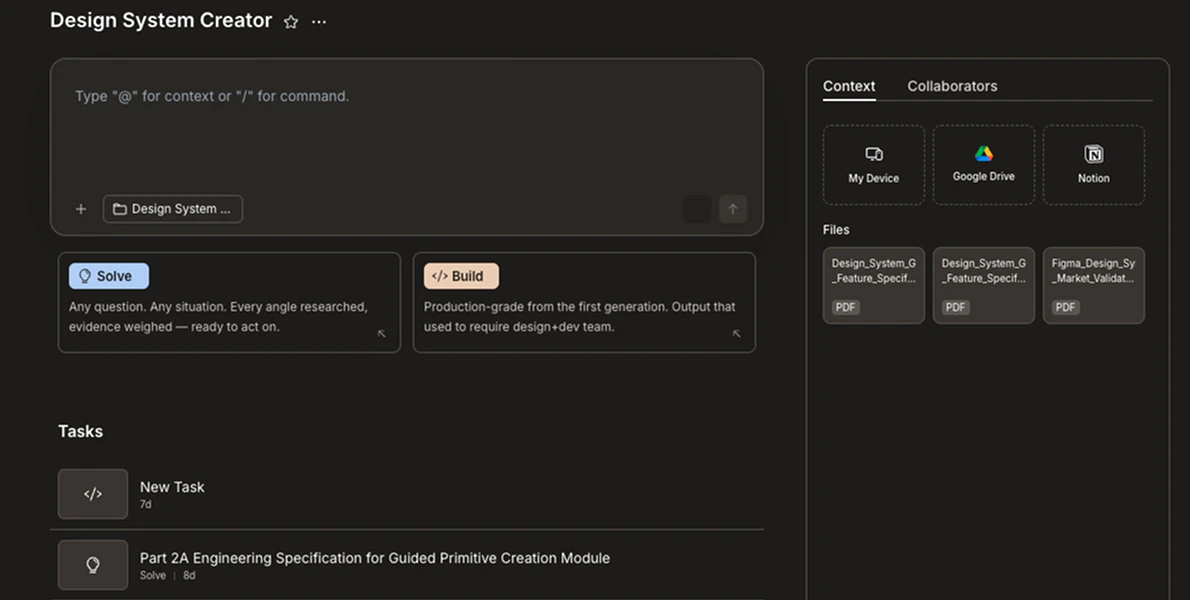Open the Design System folder selector

173,209
